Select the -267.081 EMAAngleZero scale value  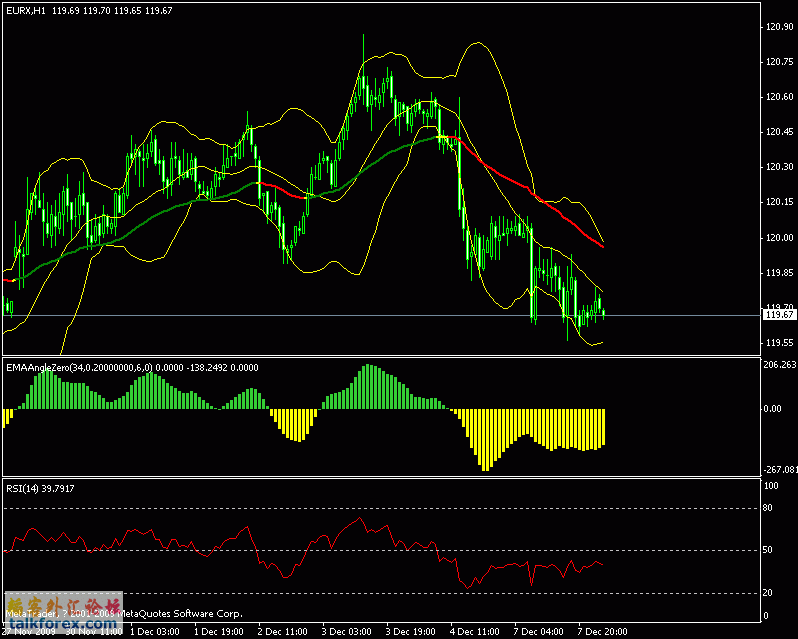pyautogui.click(x=778, y=470)
